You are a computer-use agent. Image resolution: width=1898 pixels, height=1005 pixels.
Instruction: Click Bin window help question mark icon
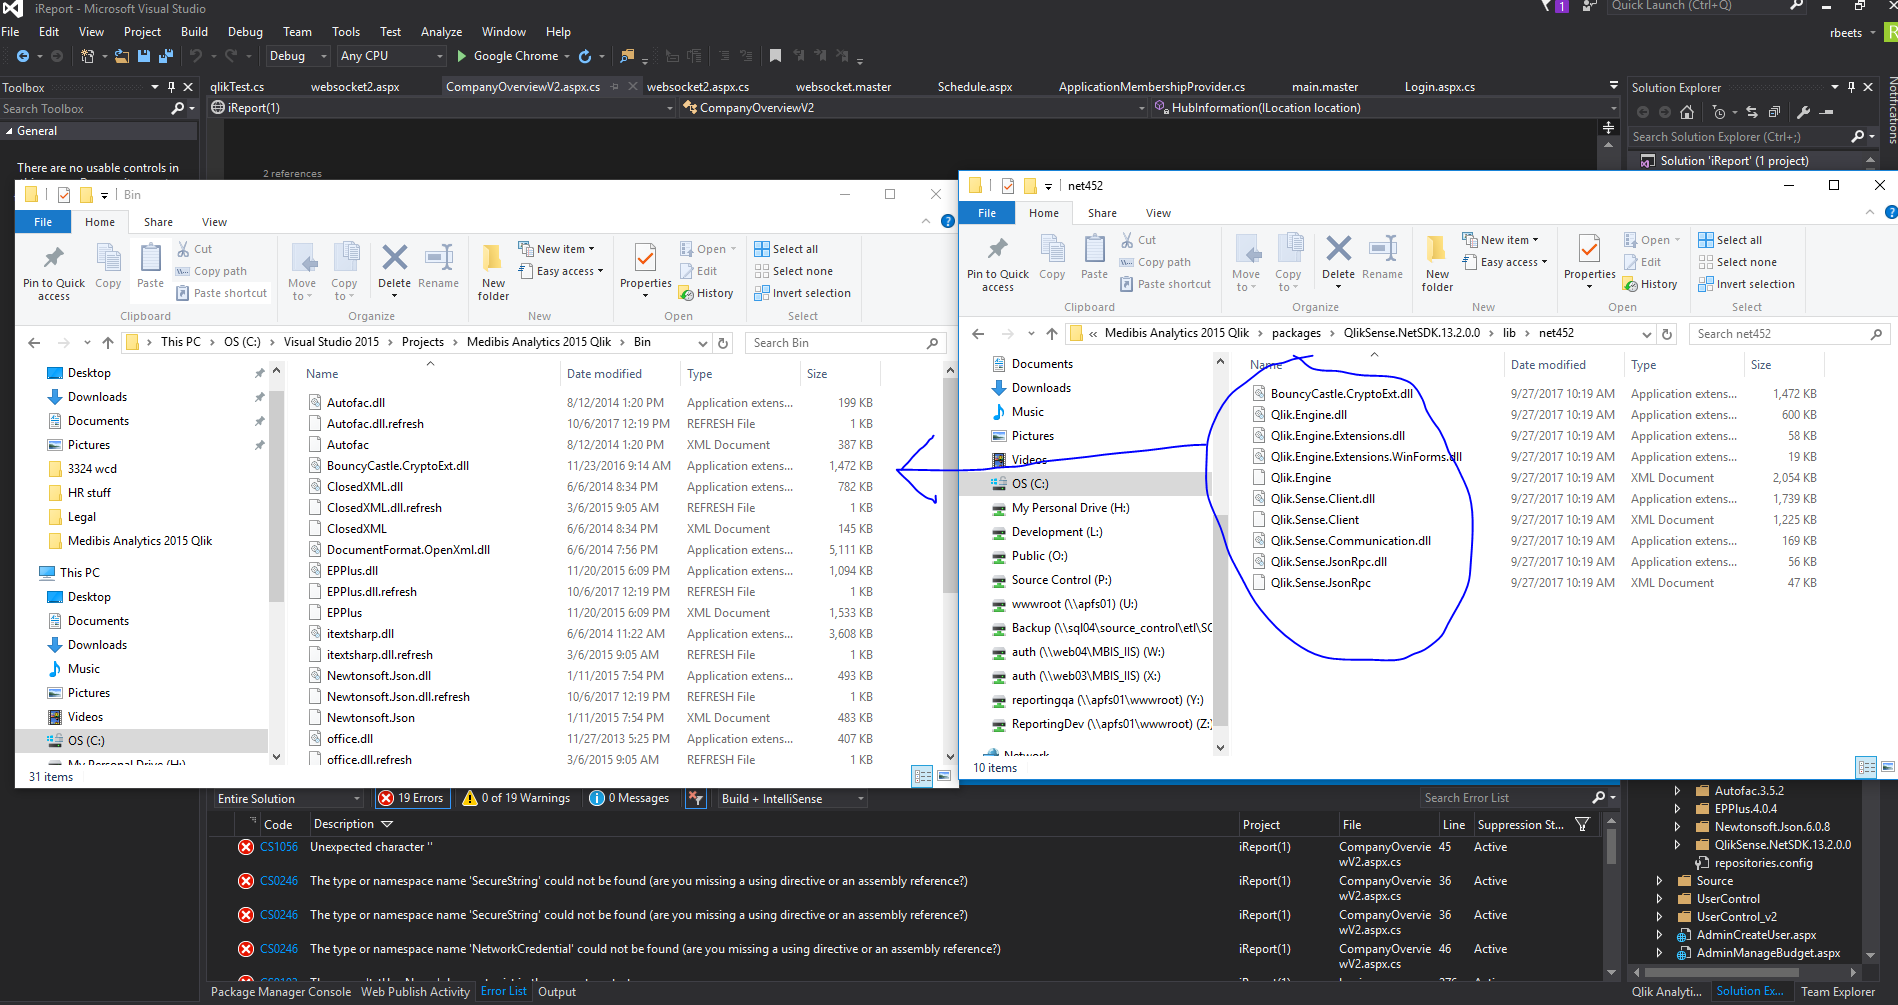947,221
